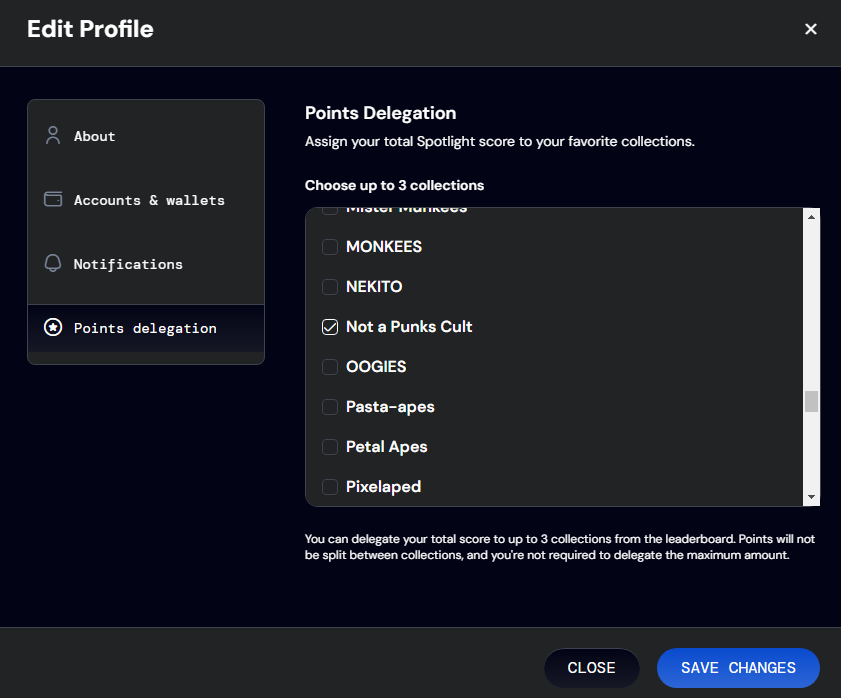This screenshot has width=841, height=698.
Task: Click the Accounts & wallets wallet icon
Action: pos(53,199)
